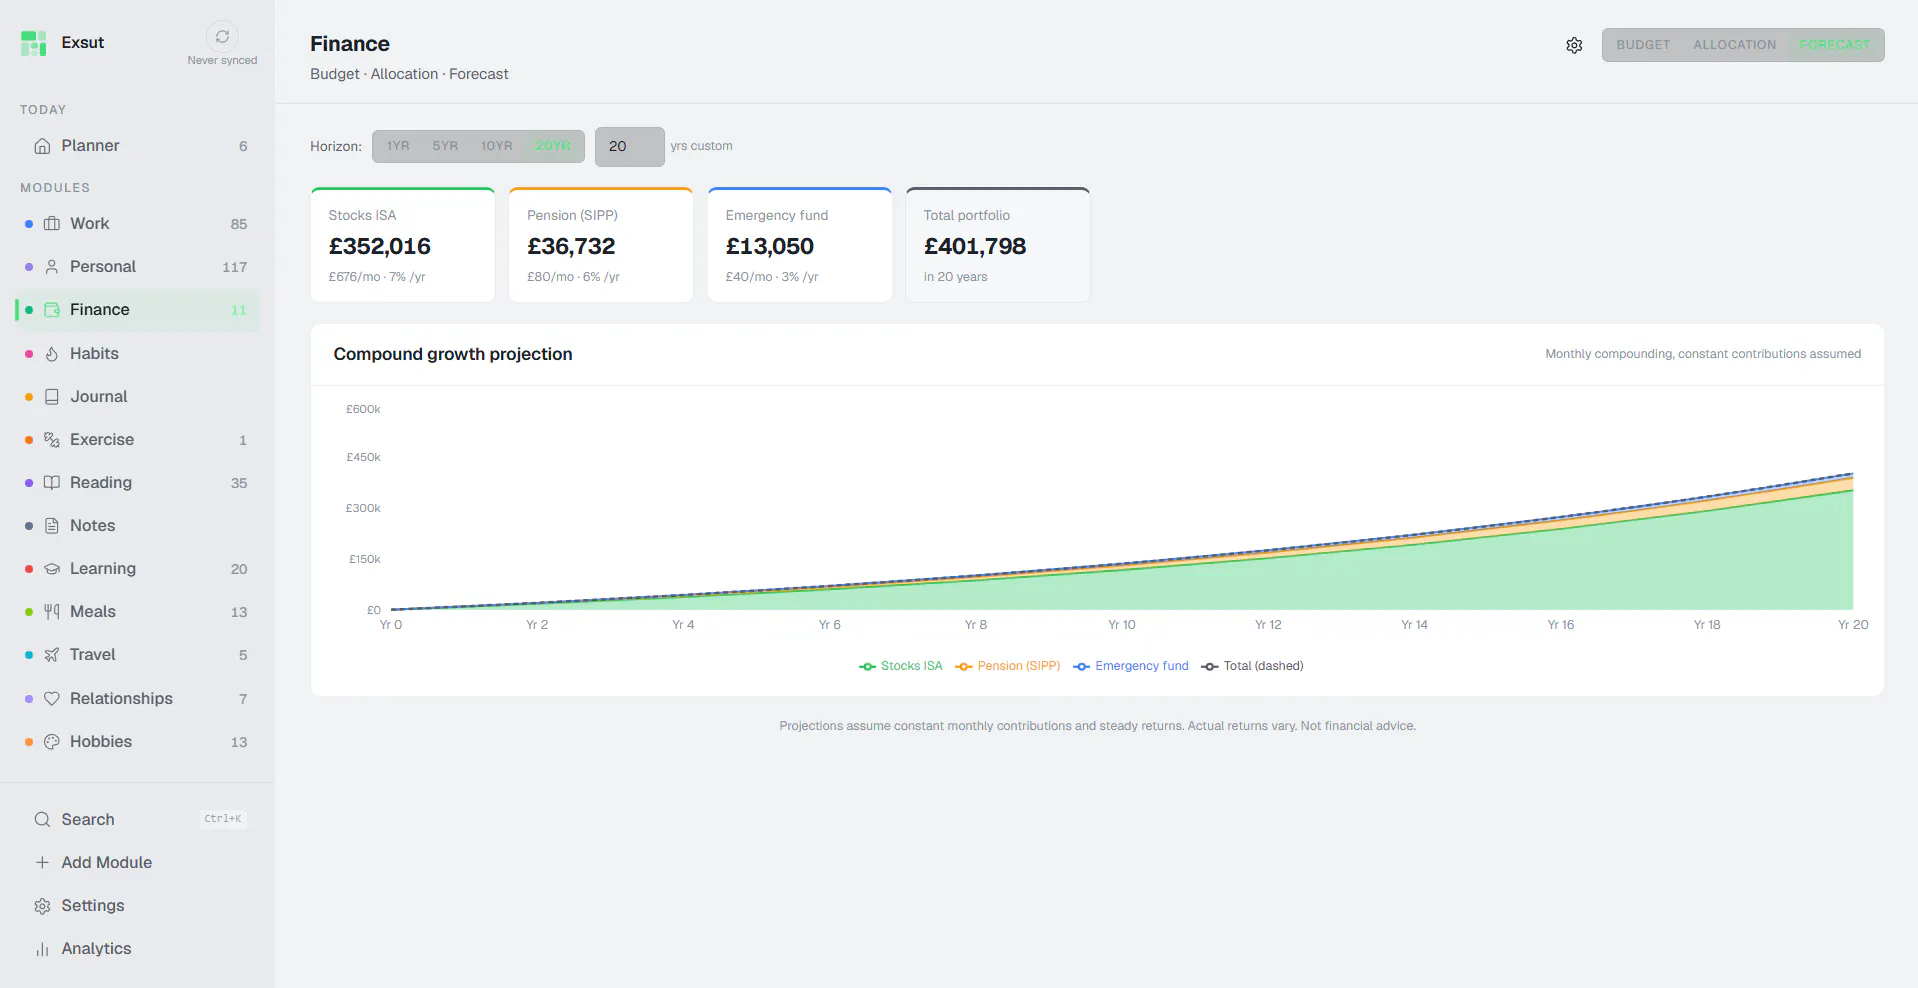Switch to the Allocation tab
This screenshot has height=988, width=1918.
(1734, 45)
